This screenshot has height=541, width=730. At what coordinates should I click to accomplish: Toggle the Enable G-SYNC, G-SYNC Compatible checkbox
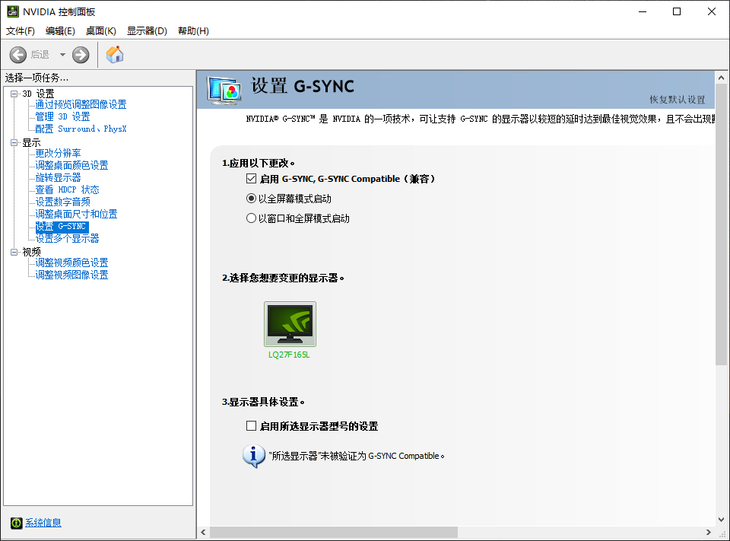pyautogui.click(x=252, y=179)
